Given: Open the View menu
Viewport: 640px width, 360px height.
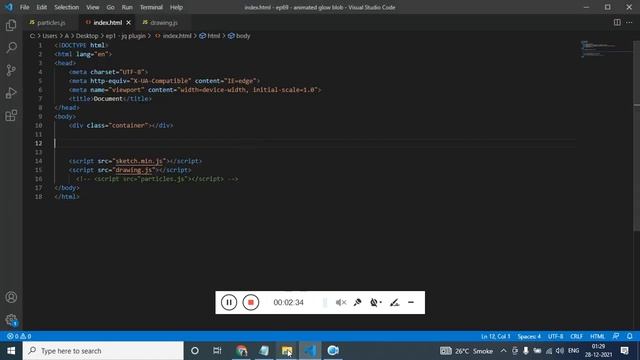Looking at the screenshot, I should (93, 7).
